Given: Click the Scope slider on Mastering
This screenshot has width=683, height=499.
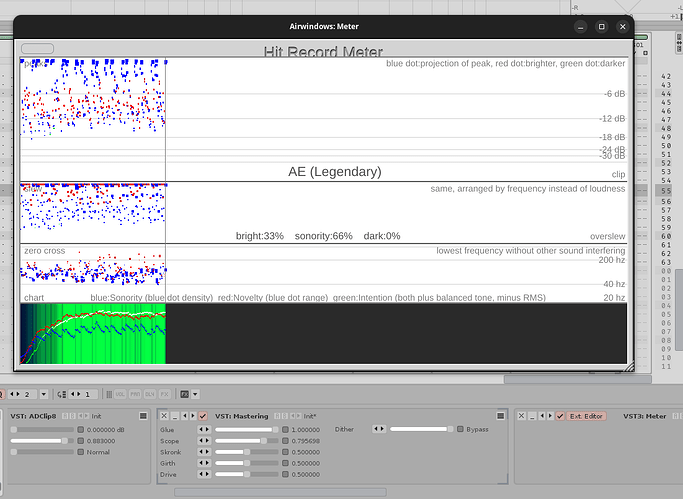Looking at the screenshot, I should point(247,441).
